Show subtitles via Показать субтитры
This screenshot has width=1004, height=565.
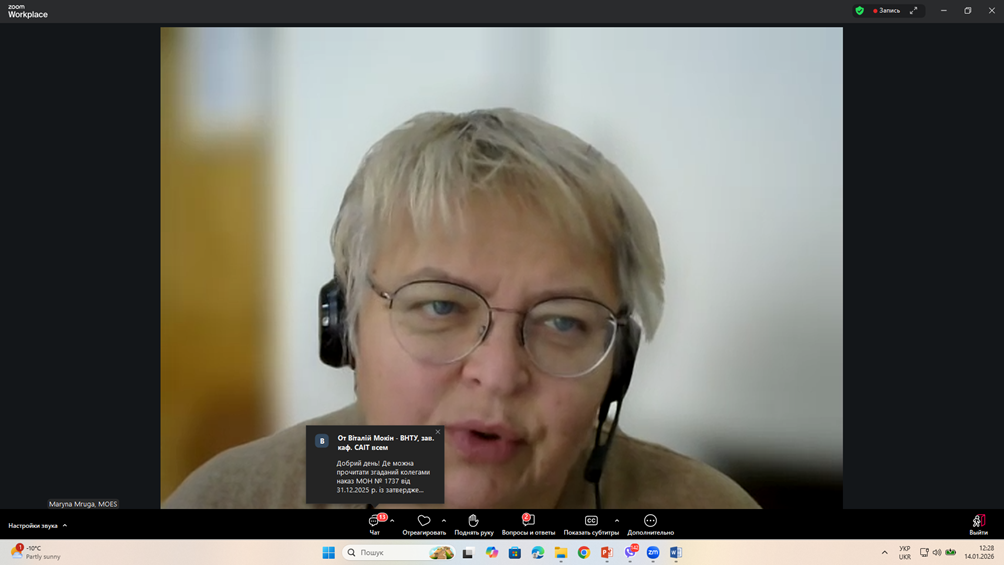click(591, 525)
